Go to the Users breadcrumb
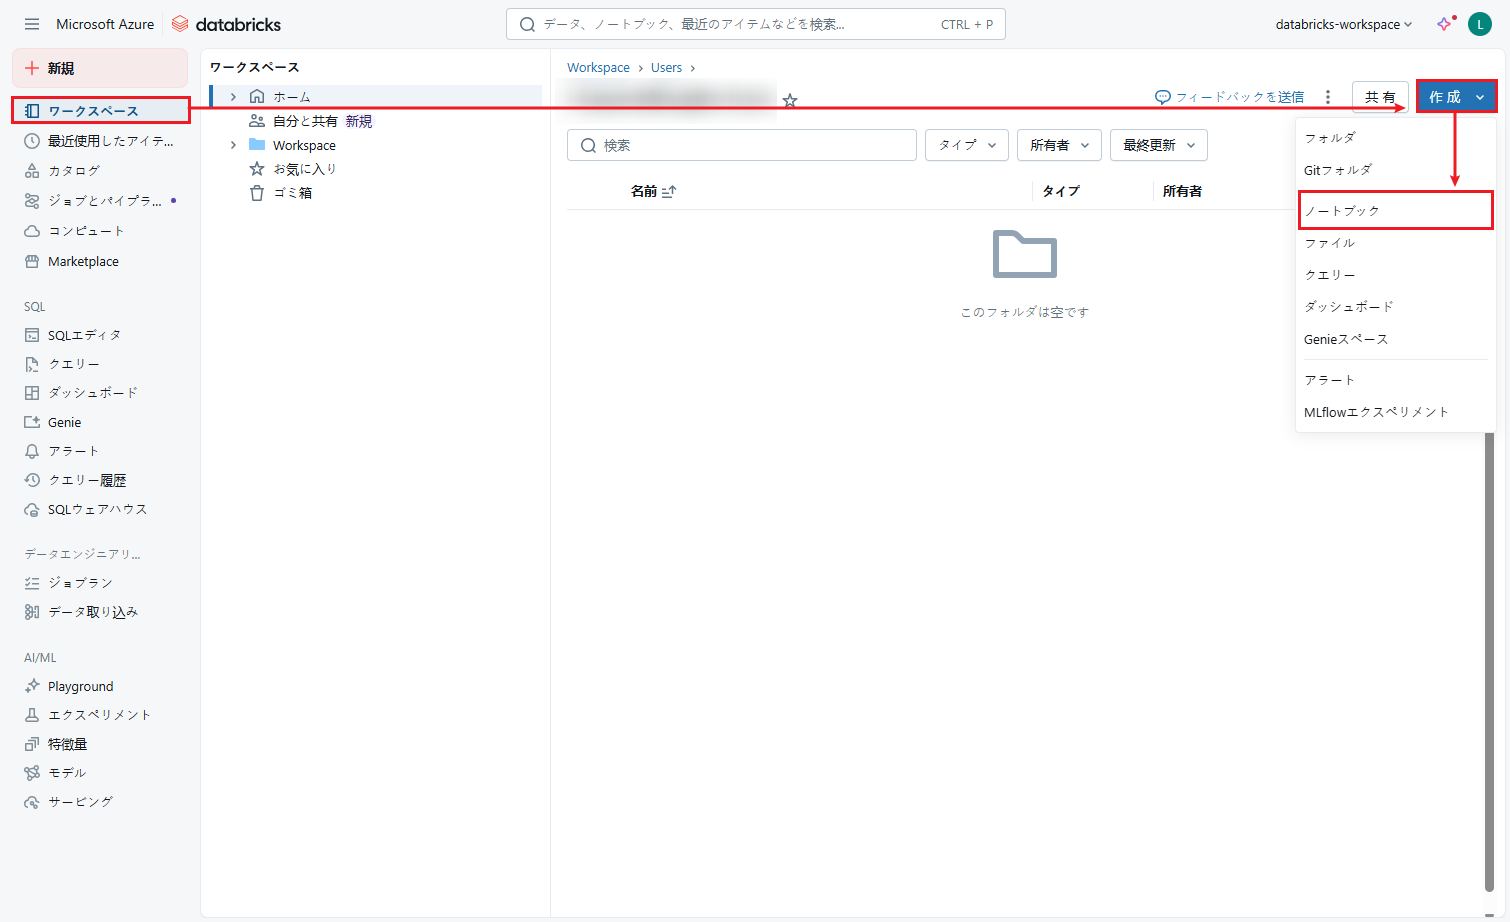The image size is (1510, 922). (666, 68)
